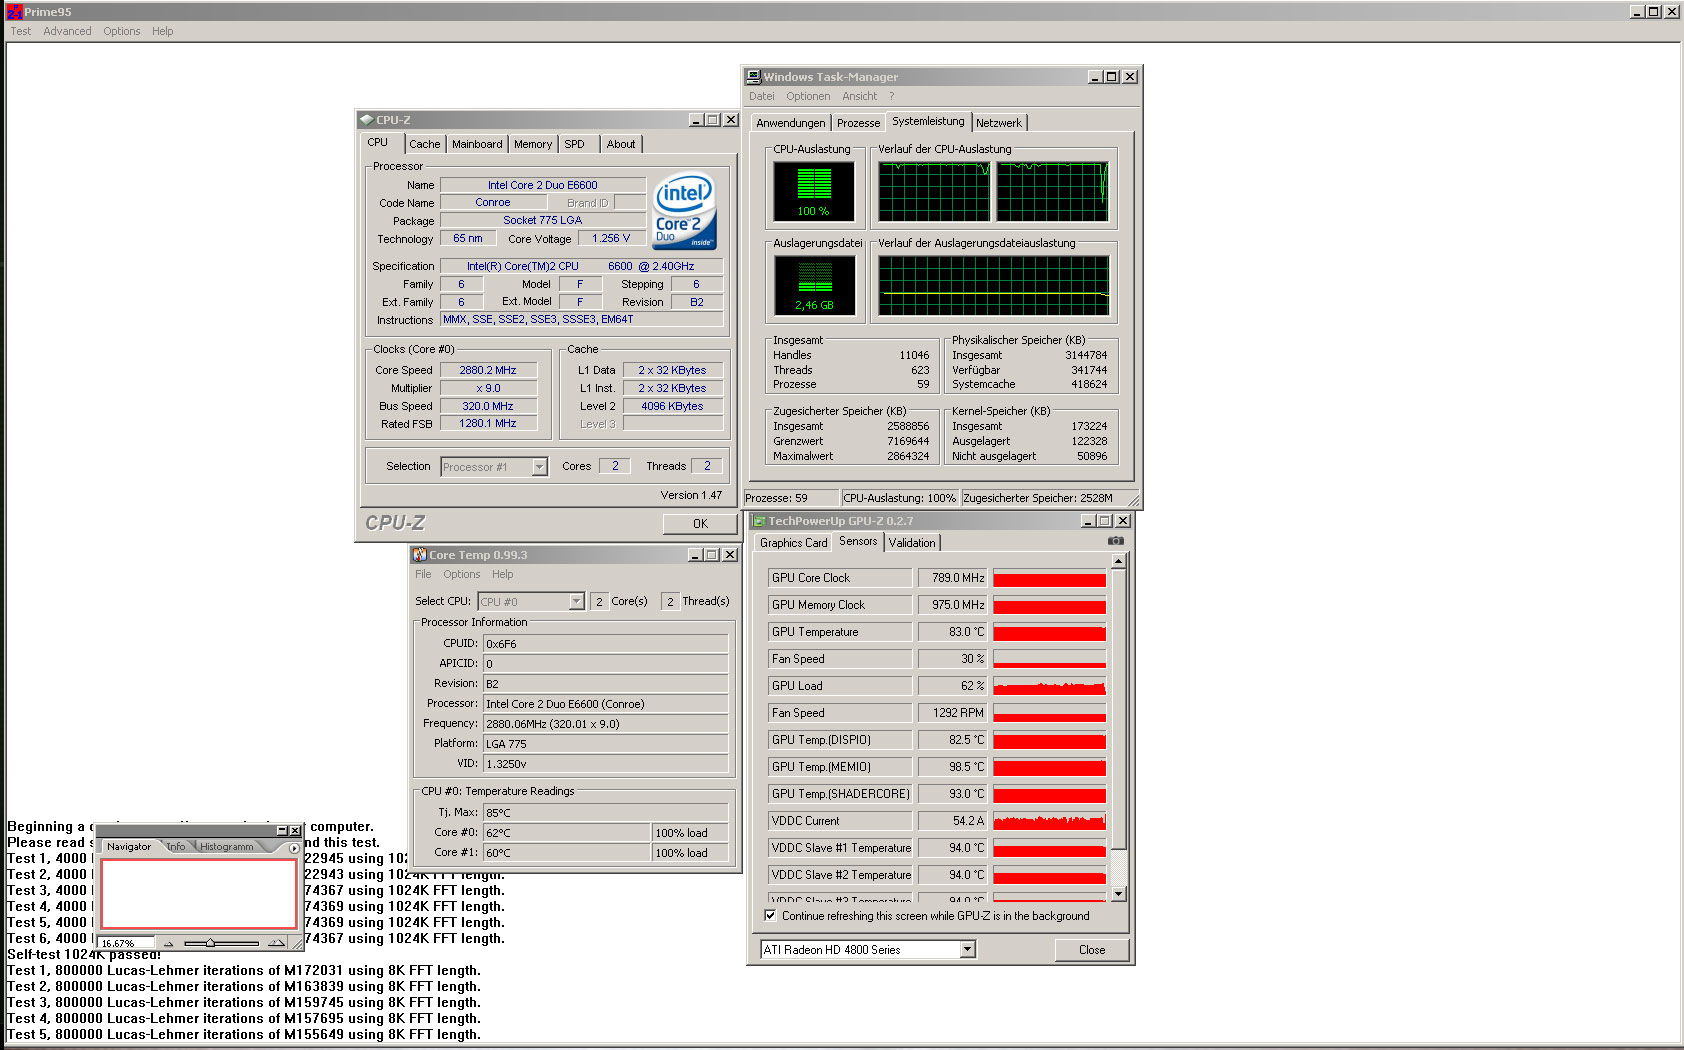Image resolution: width=1684 pixels, height=1050 pixels.
Task: Open the CPU-Z processor Selection dropdown
Action: 539,467
